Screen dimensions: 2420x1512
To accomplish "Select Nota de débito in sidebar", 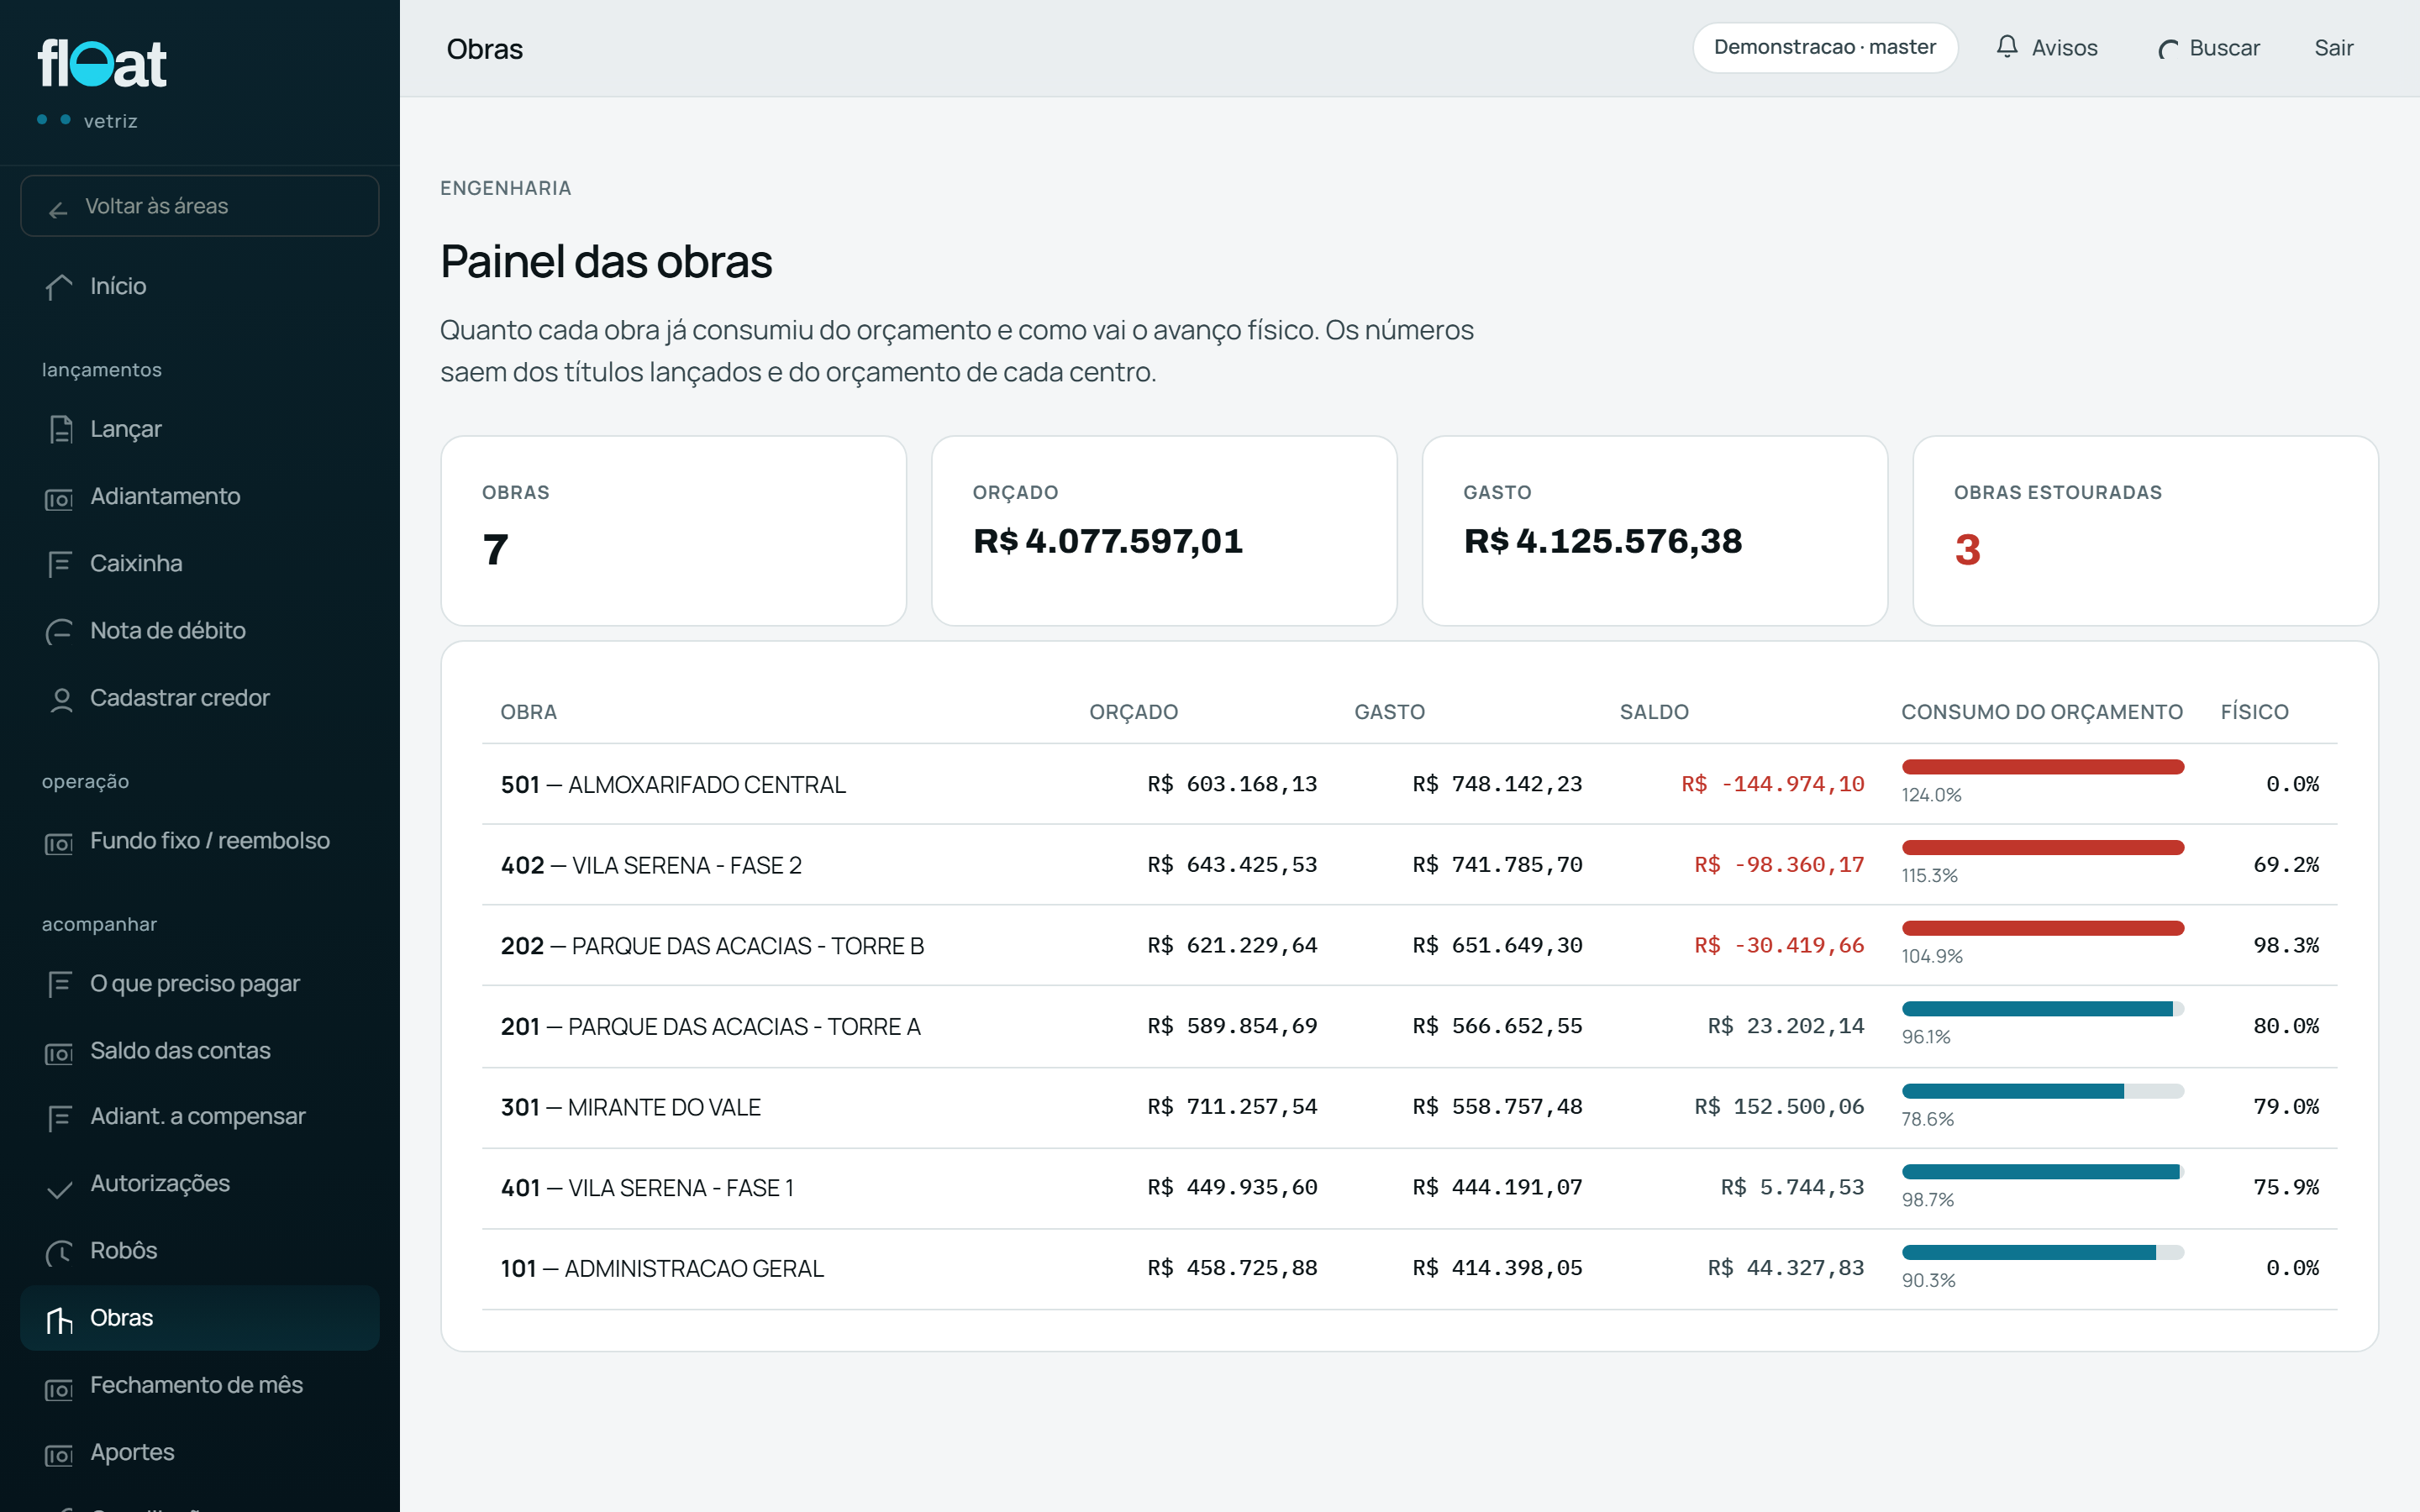I will pos(200,630).
